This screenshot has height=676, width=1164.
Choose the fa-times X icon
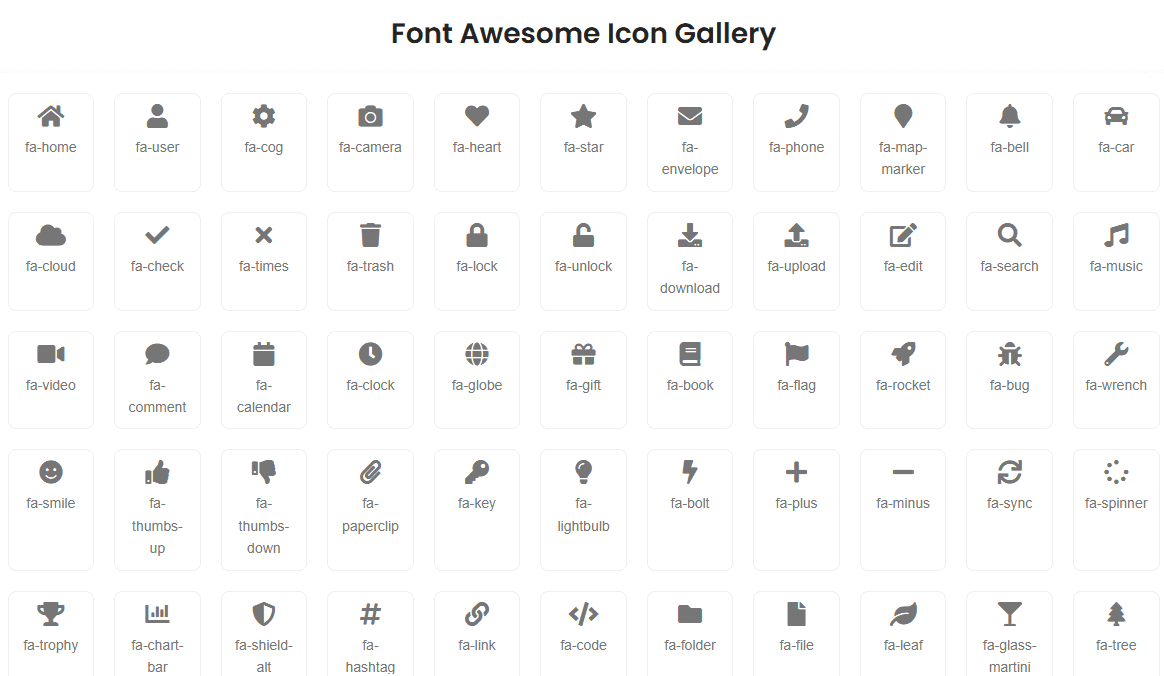click(264, 235)
